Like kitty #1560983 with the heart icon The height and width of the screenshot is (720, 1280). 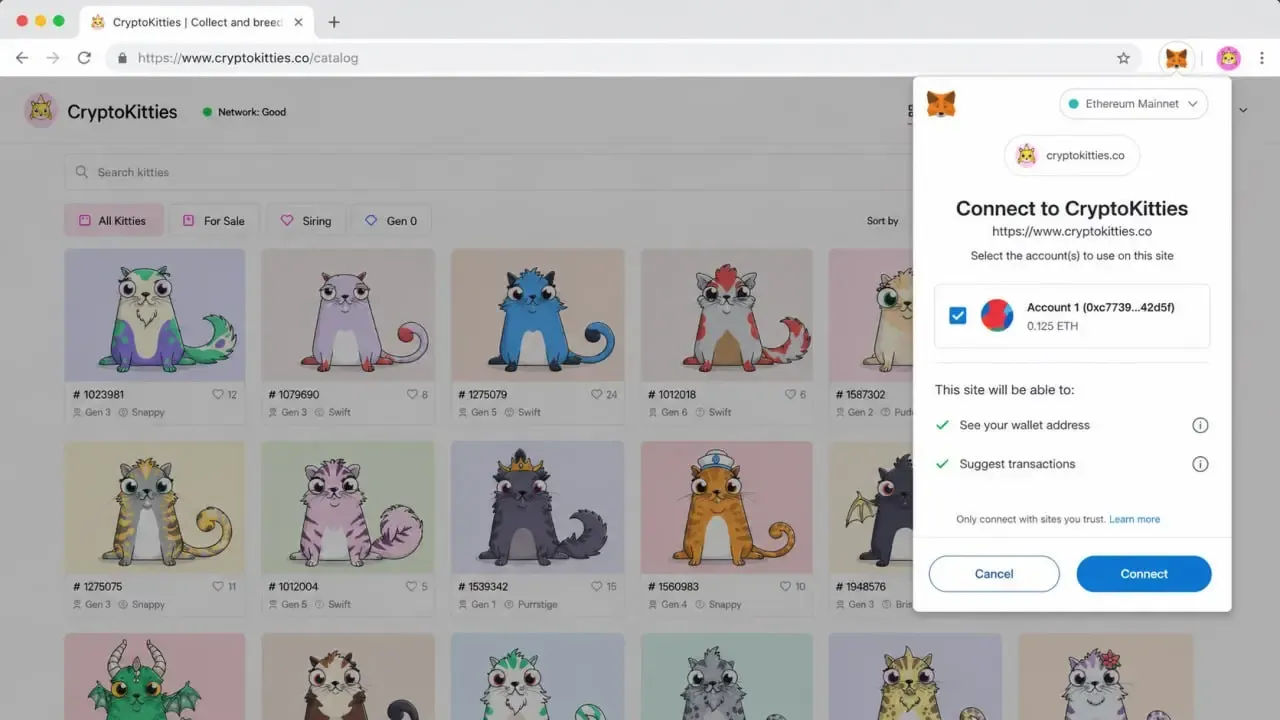[786, 587]
